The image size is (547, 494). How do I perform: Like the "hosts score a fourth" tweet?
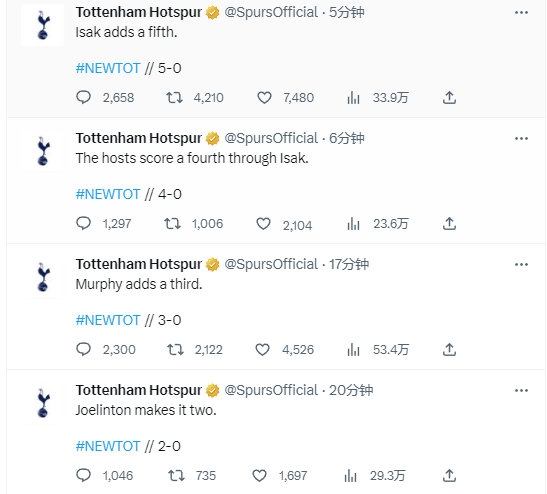click(x=263, y=224)
